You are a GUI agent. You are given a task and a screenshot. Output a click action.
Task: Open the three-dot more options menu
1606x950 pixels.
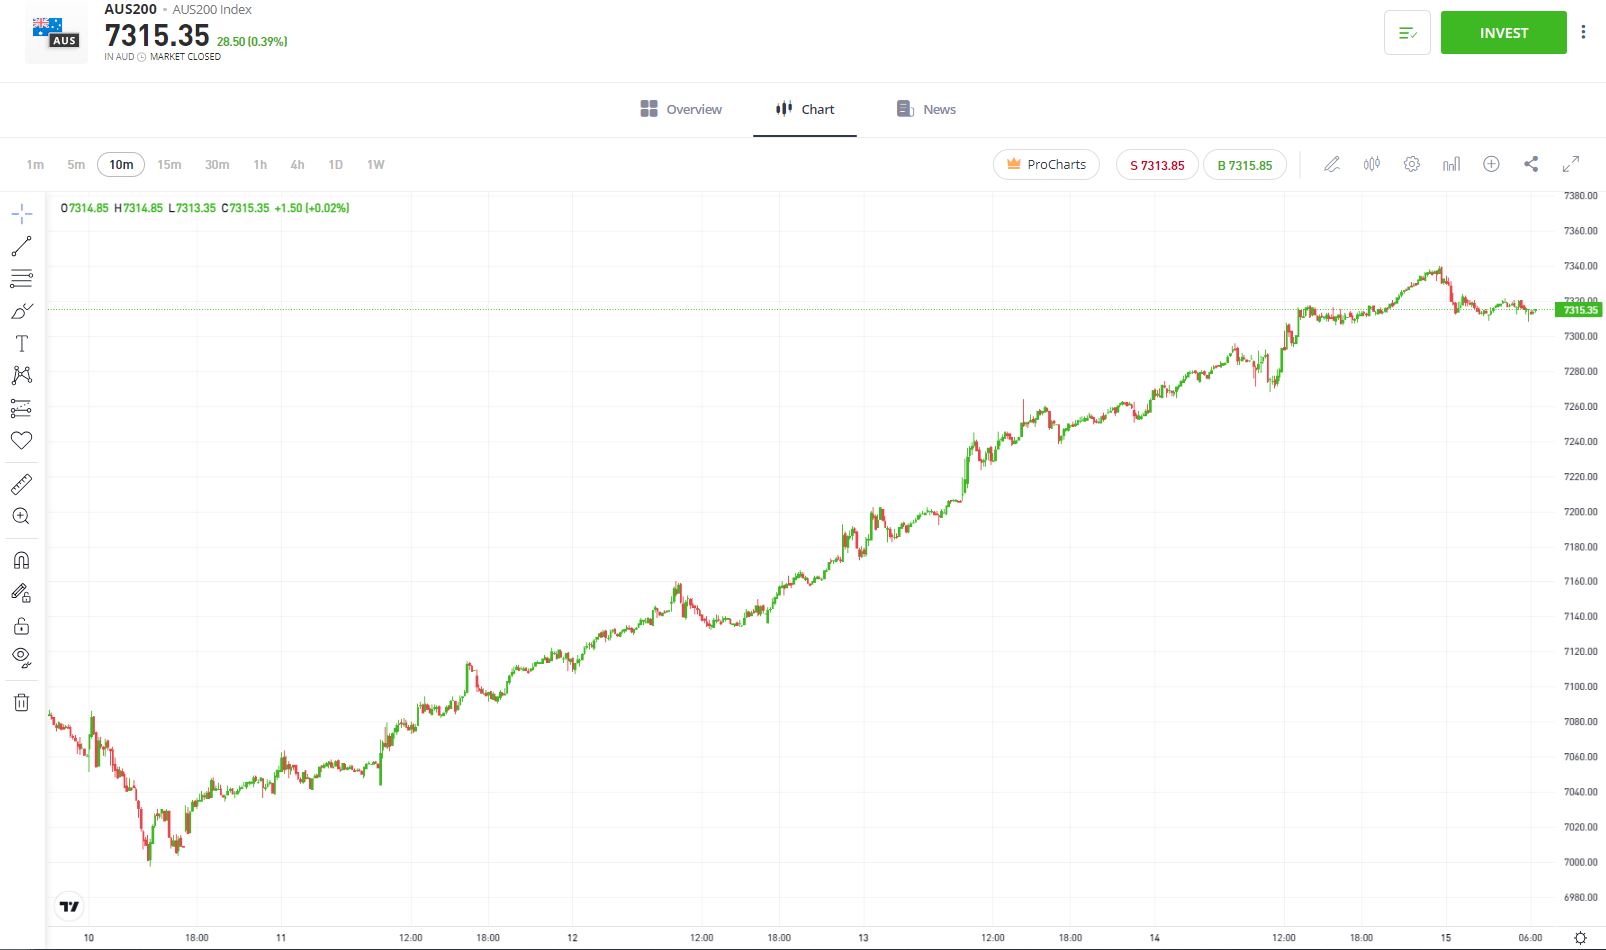(1583, 33)
